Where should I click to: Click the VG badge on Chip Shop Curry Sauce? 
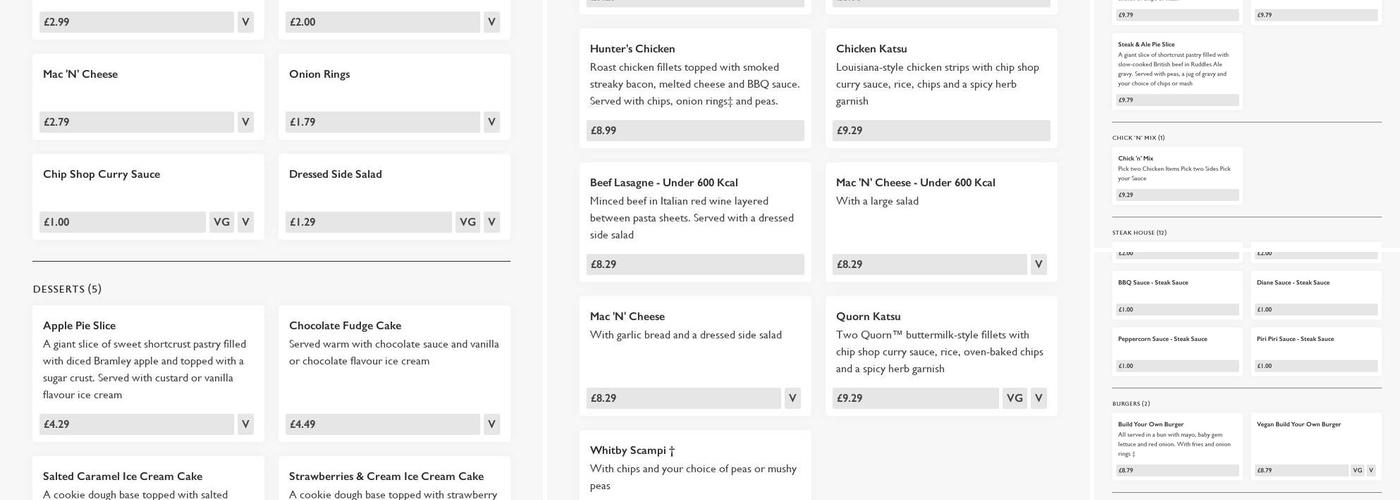point(222,222)
